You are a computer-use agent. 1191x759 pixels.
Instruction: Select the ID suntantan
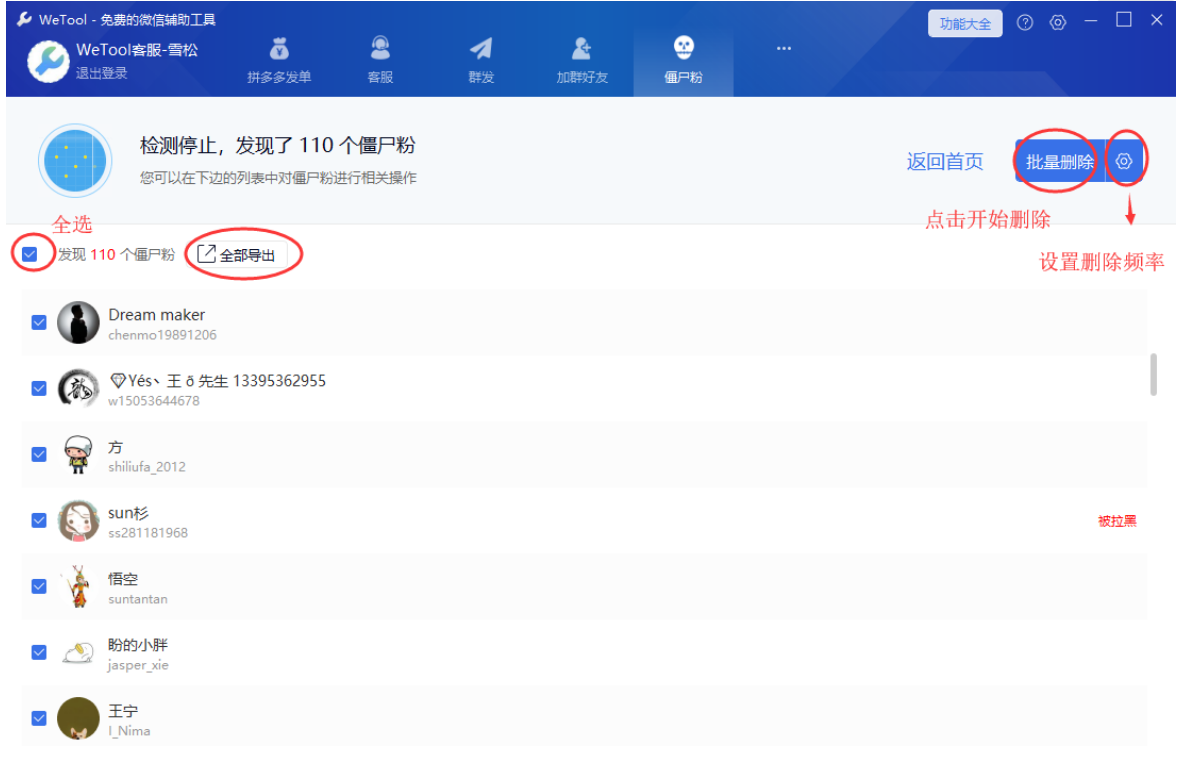tap(137, 599)
